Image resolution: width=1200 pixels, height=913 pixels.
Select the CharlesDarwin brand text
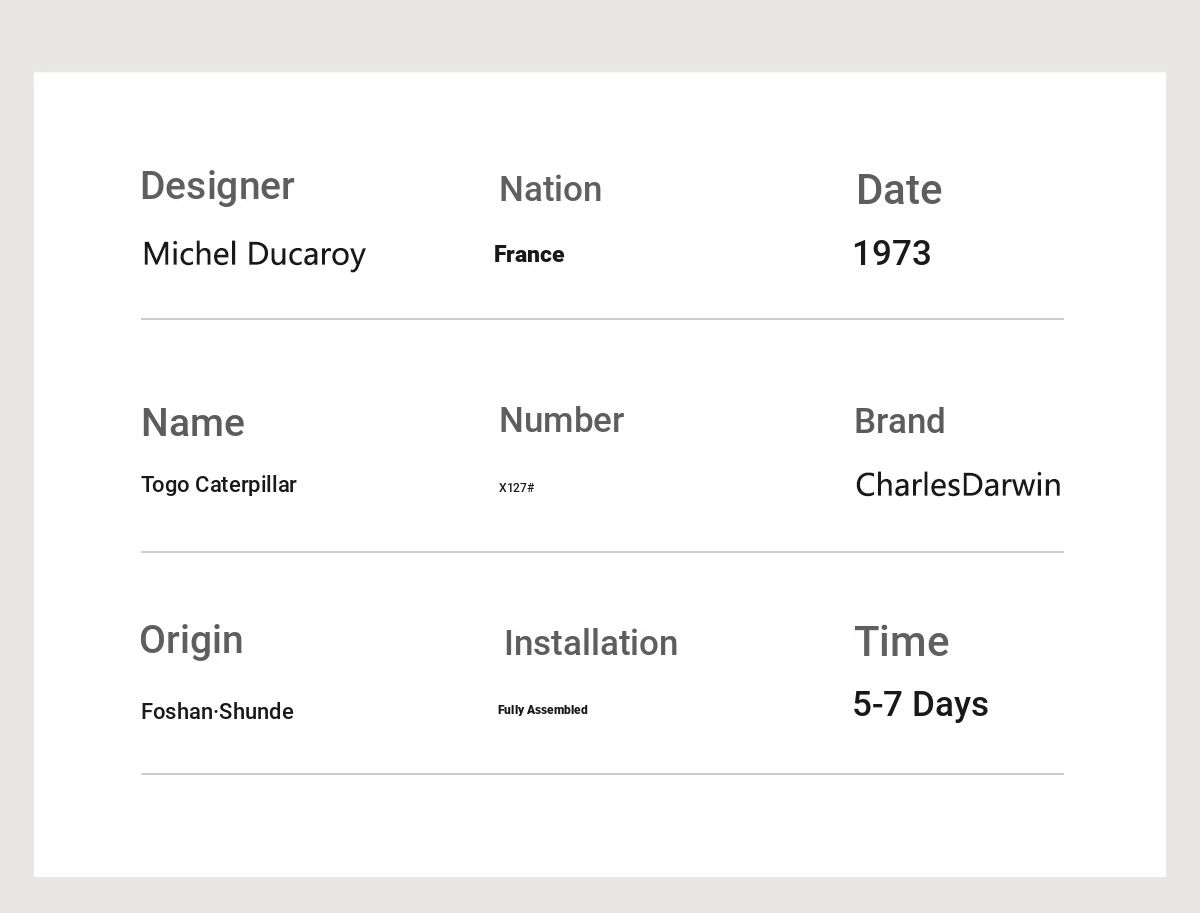pyautogui.click(x=958, y=485)
